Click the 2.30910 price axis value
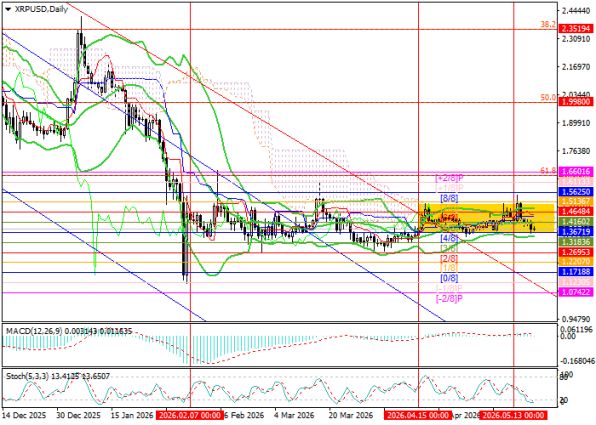The height and width of the screenshot is (425, 596). (x=576, y=39)
